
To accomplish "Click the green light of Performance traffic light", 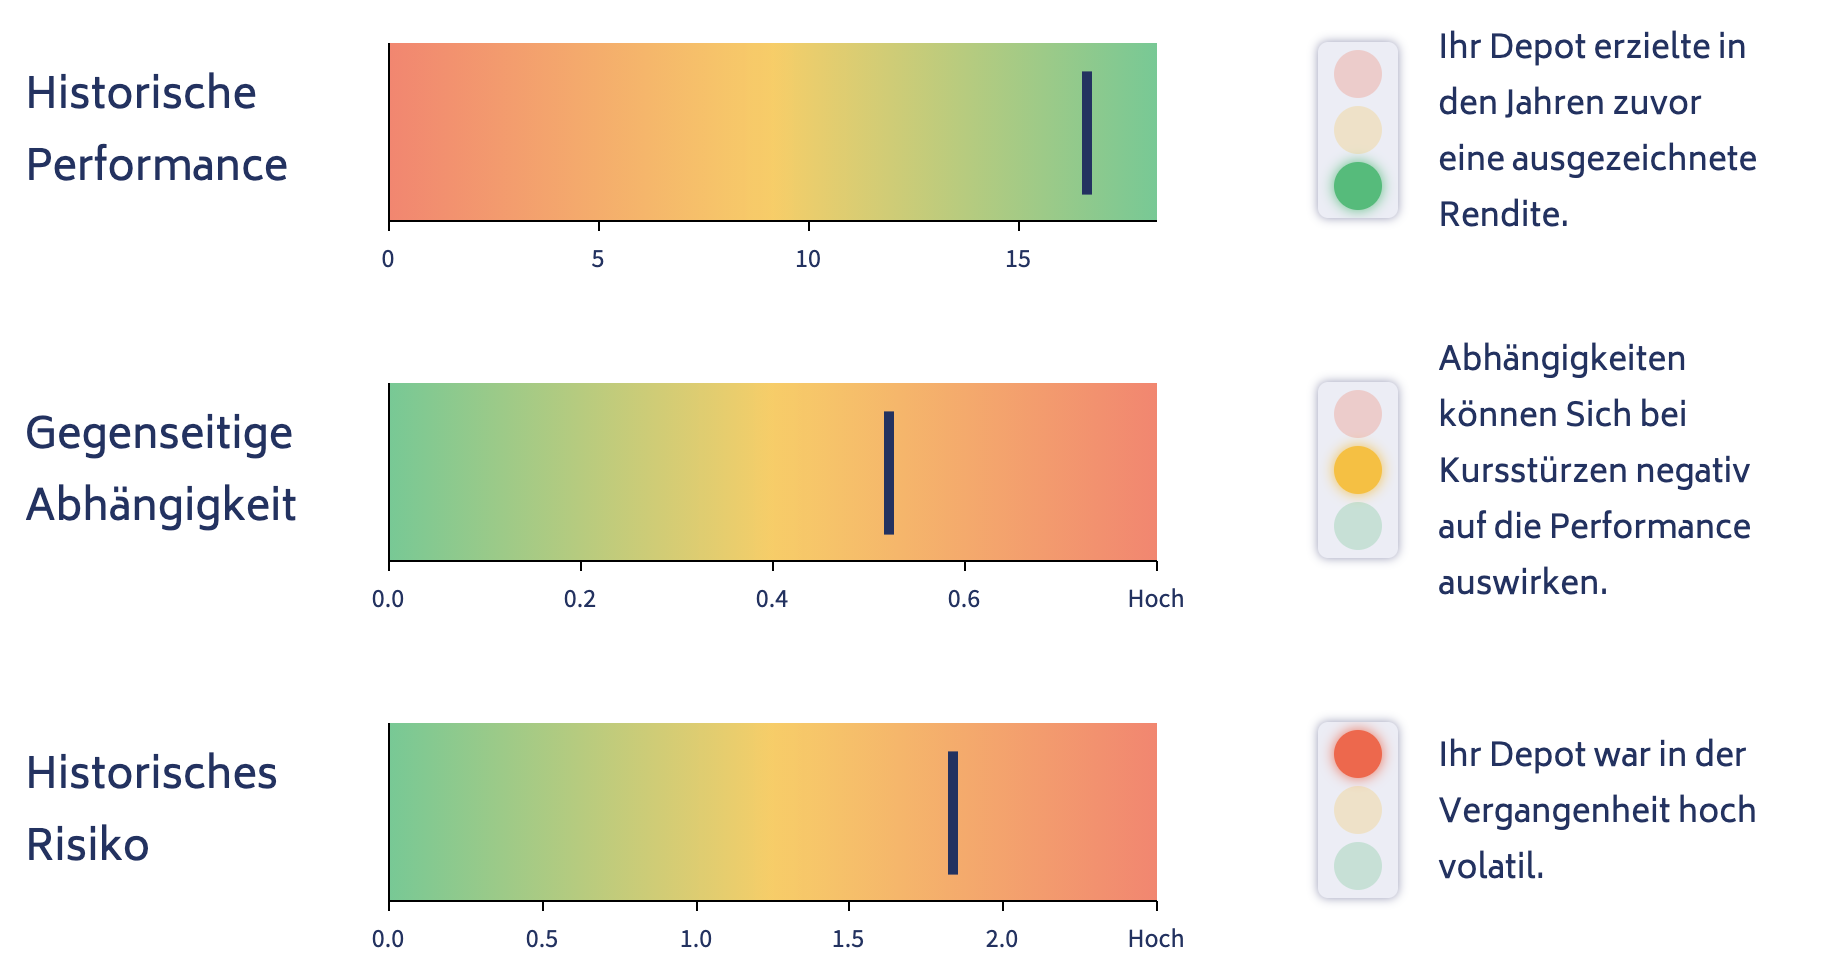I will (x=1357, y=186).
